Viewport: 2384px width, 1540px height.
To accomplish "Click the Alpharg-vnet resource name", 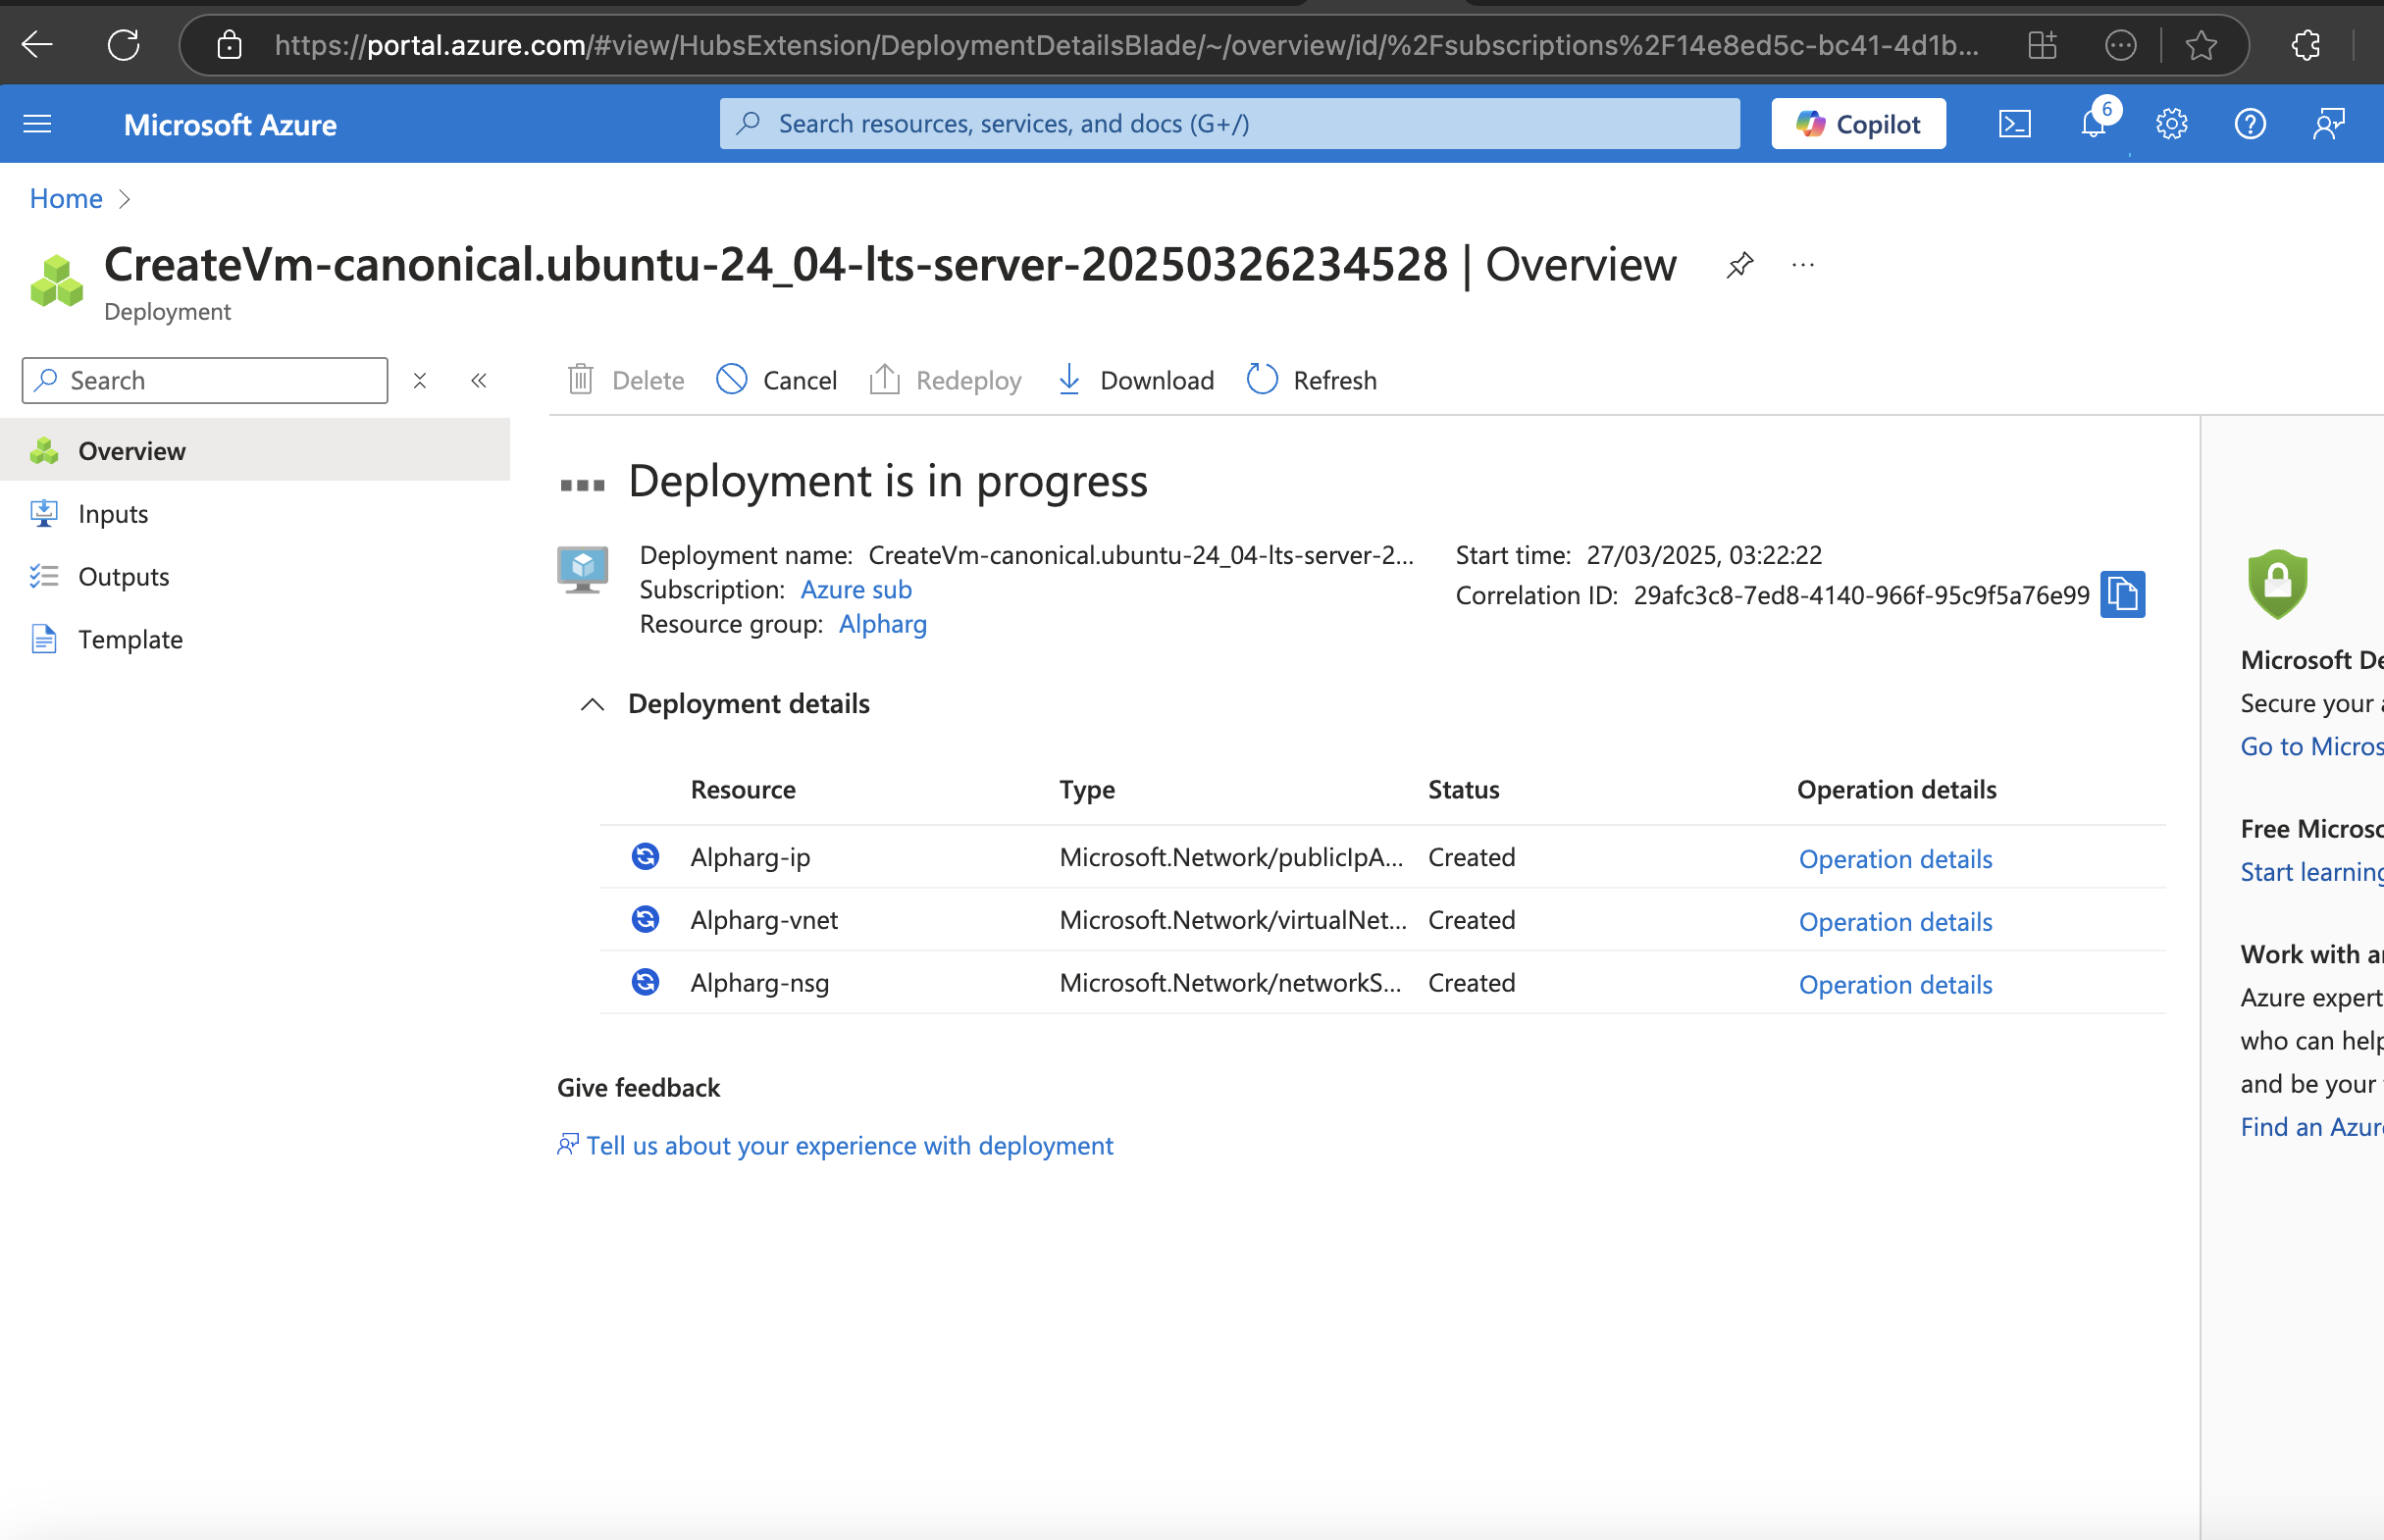I will 764,921.
